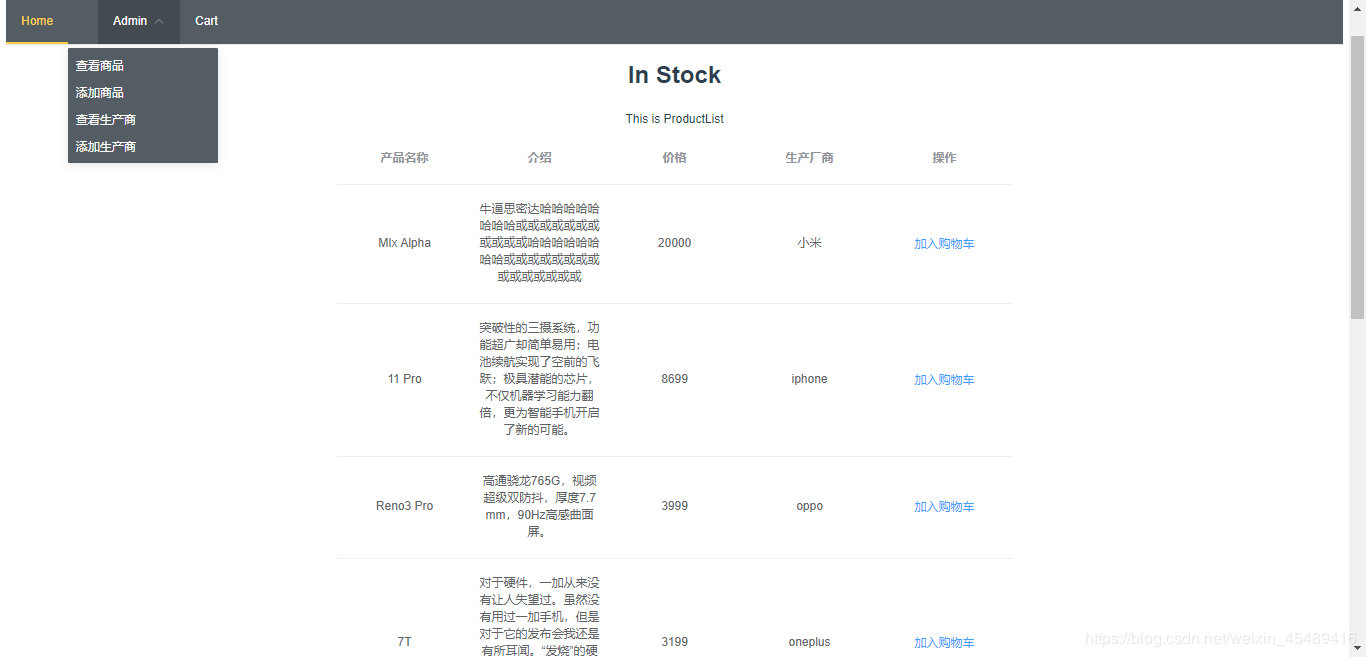Screen dimensions: 1366x657
Task: Select the 7T product name
Action: click(x=404, y=642)
